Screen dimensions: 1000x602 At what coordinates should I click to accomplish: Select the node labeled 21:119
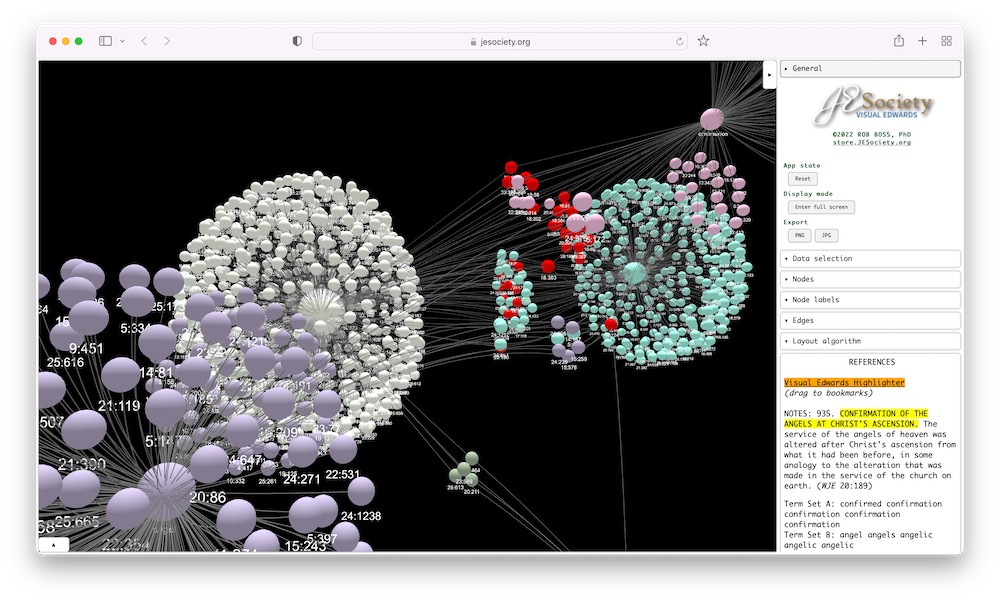coord(121,374)
